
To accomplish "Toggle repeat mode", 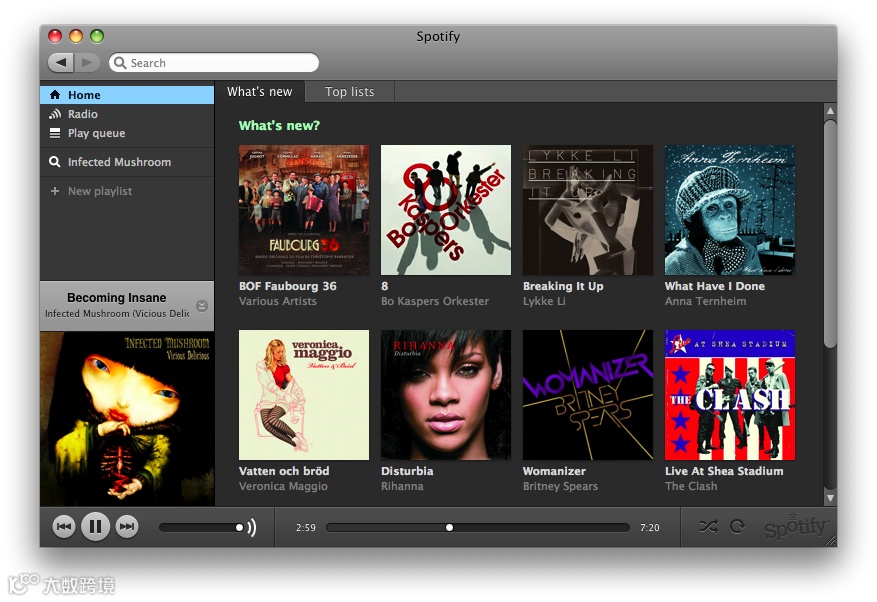I will click(738, 526).
